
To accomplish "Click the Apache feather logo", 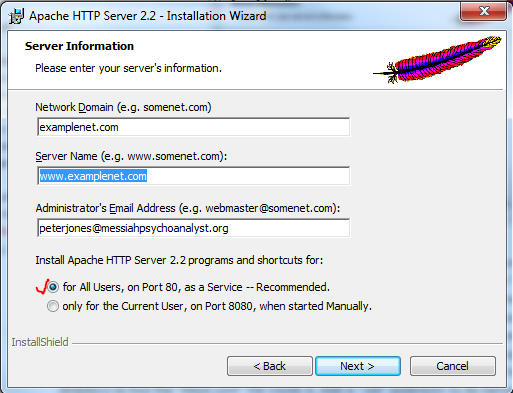I will tap(437, 59).
